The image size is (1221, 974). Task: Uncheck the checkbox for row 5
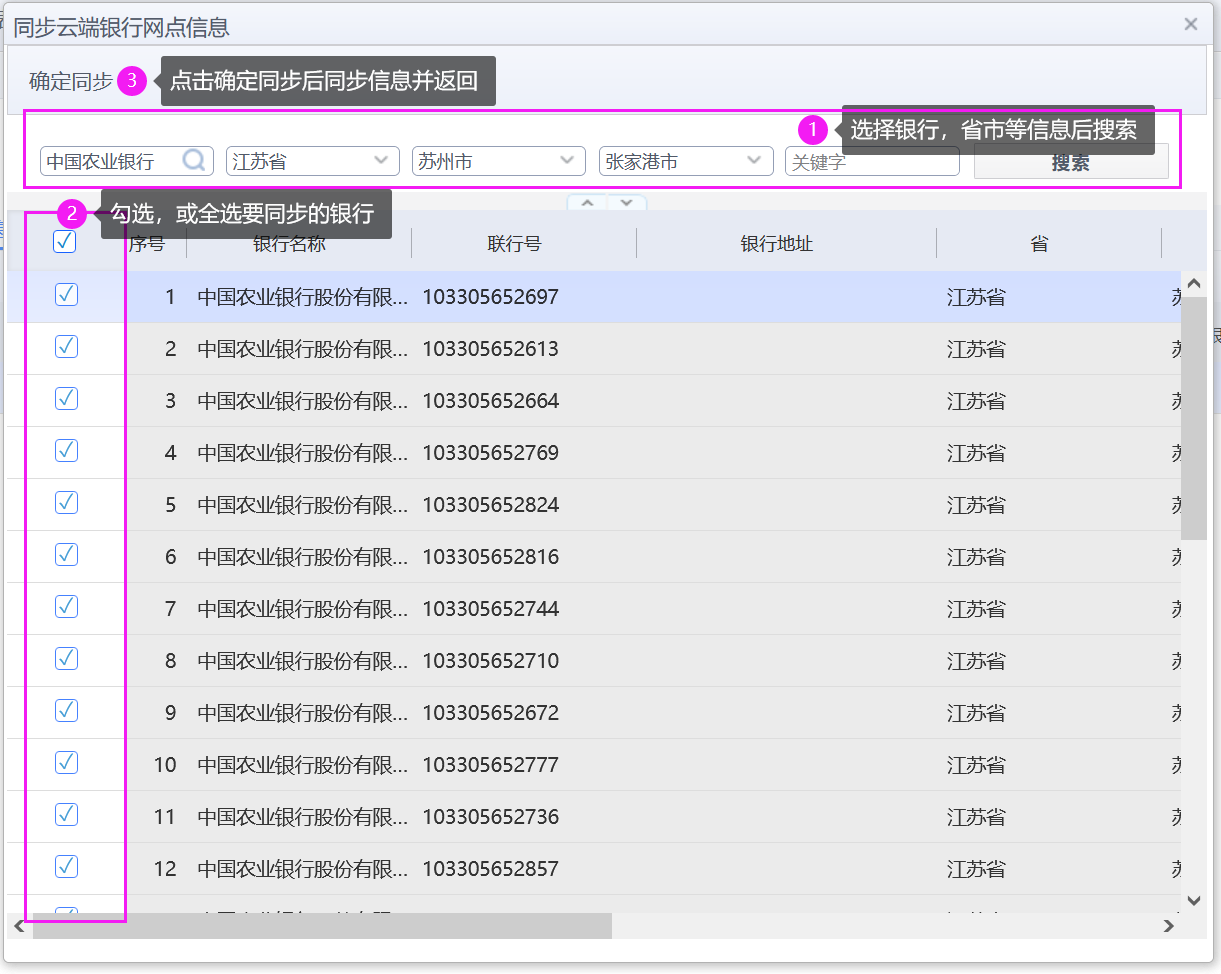point(66,502)
